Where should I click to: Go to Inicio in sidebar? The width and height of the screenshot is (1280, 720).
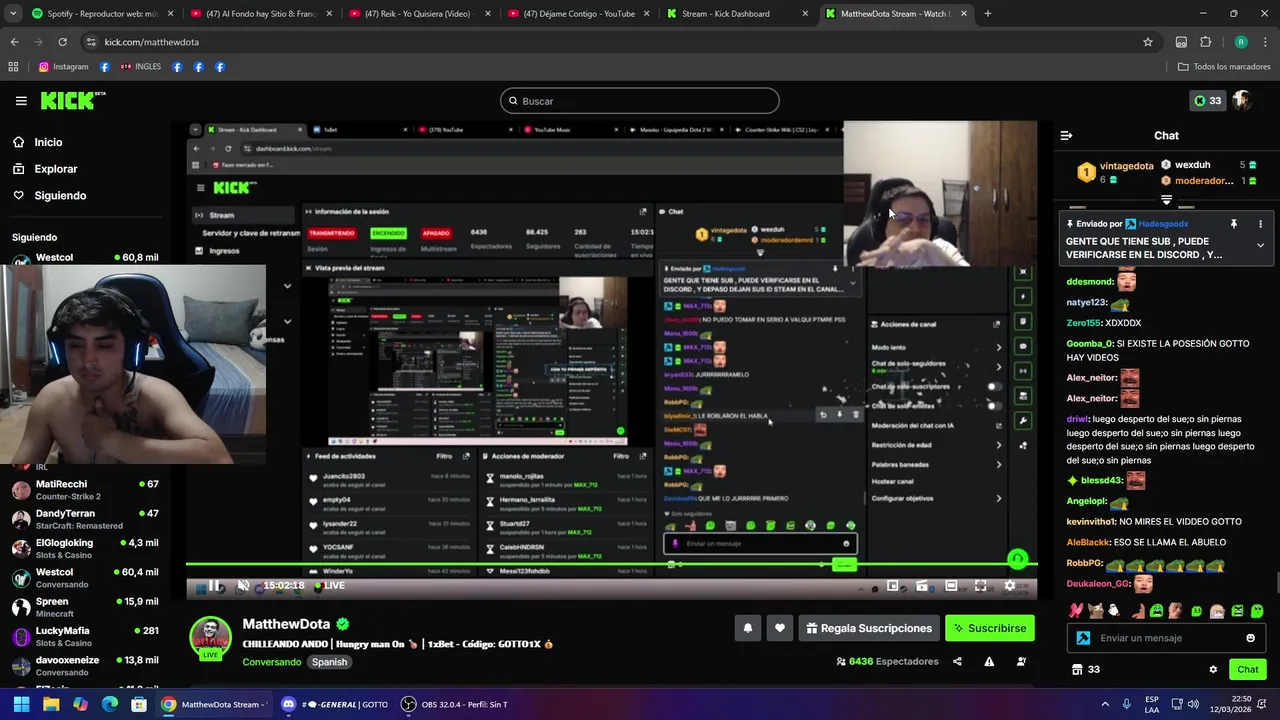tap(48, 142)
